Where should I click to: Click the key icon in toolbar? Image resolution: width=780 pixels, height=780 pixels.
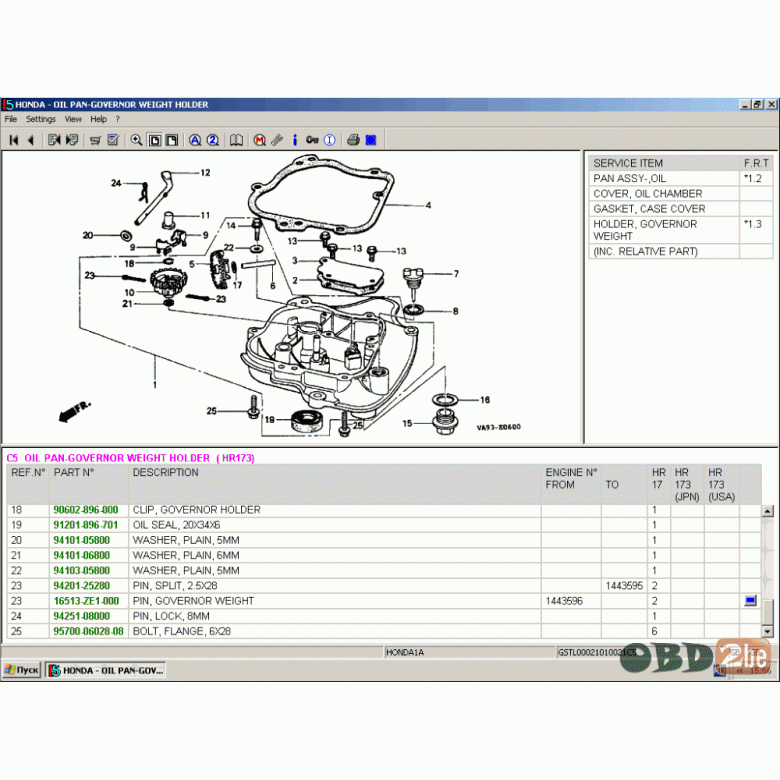point(312,140)
